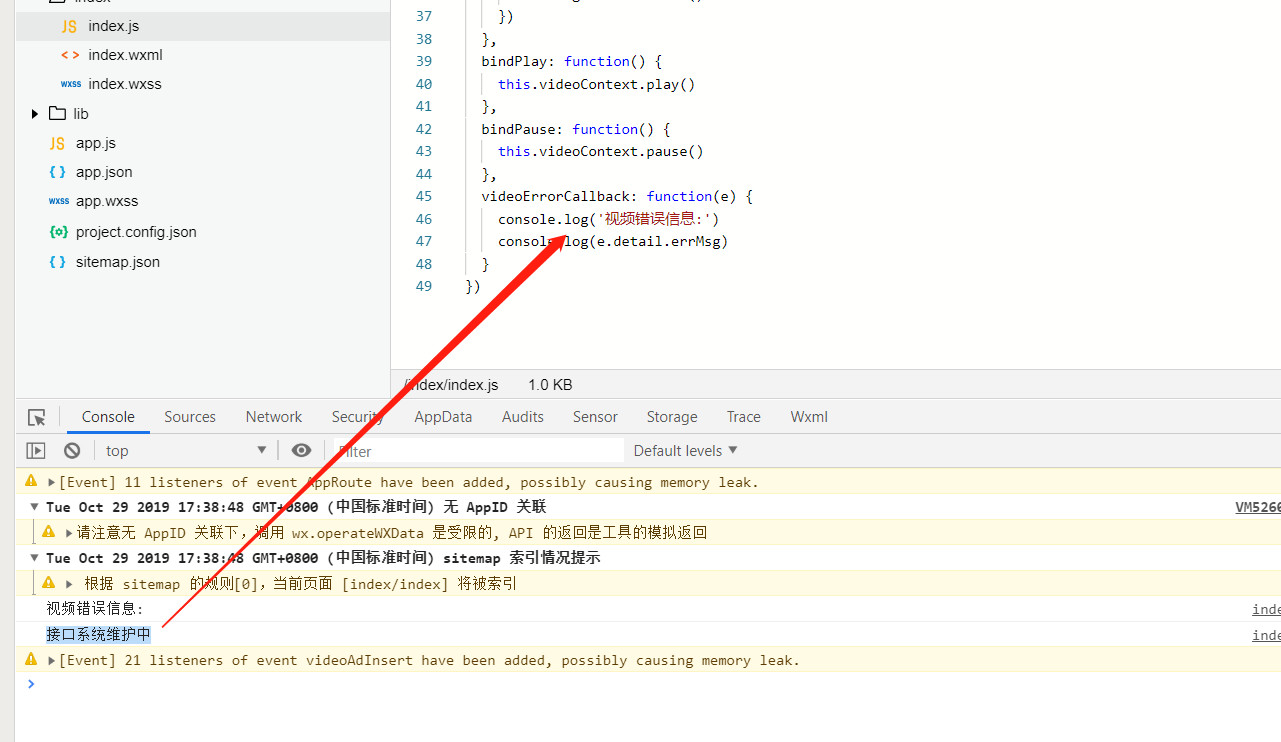Open the app.json file
This screenshot has height=742, width=1281.
point(103,172)
